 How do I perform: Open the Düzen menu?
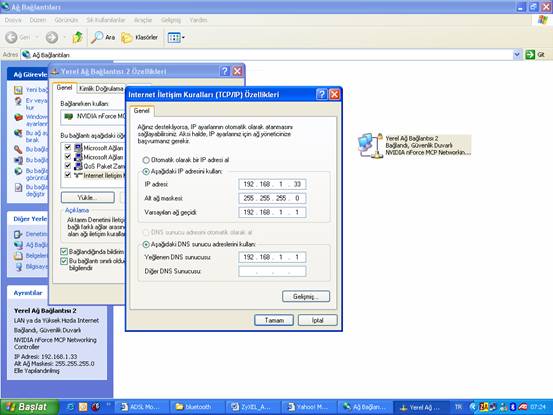[38, 20]
